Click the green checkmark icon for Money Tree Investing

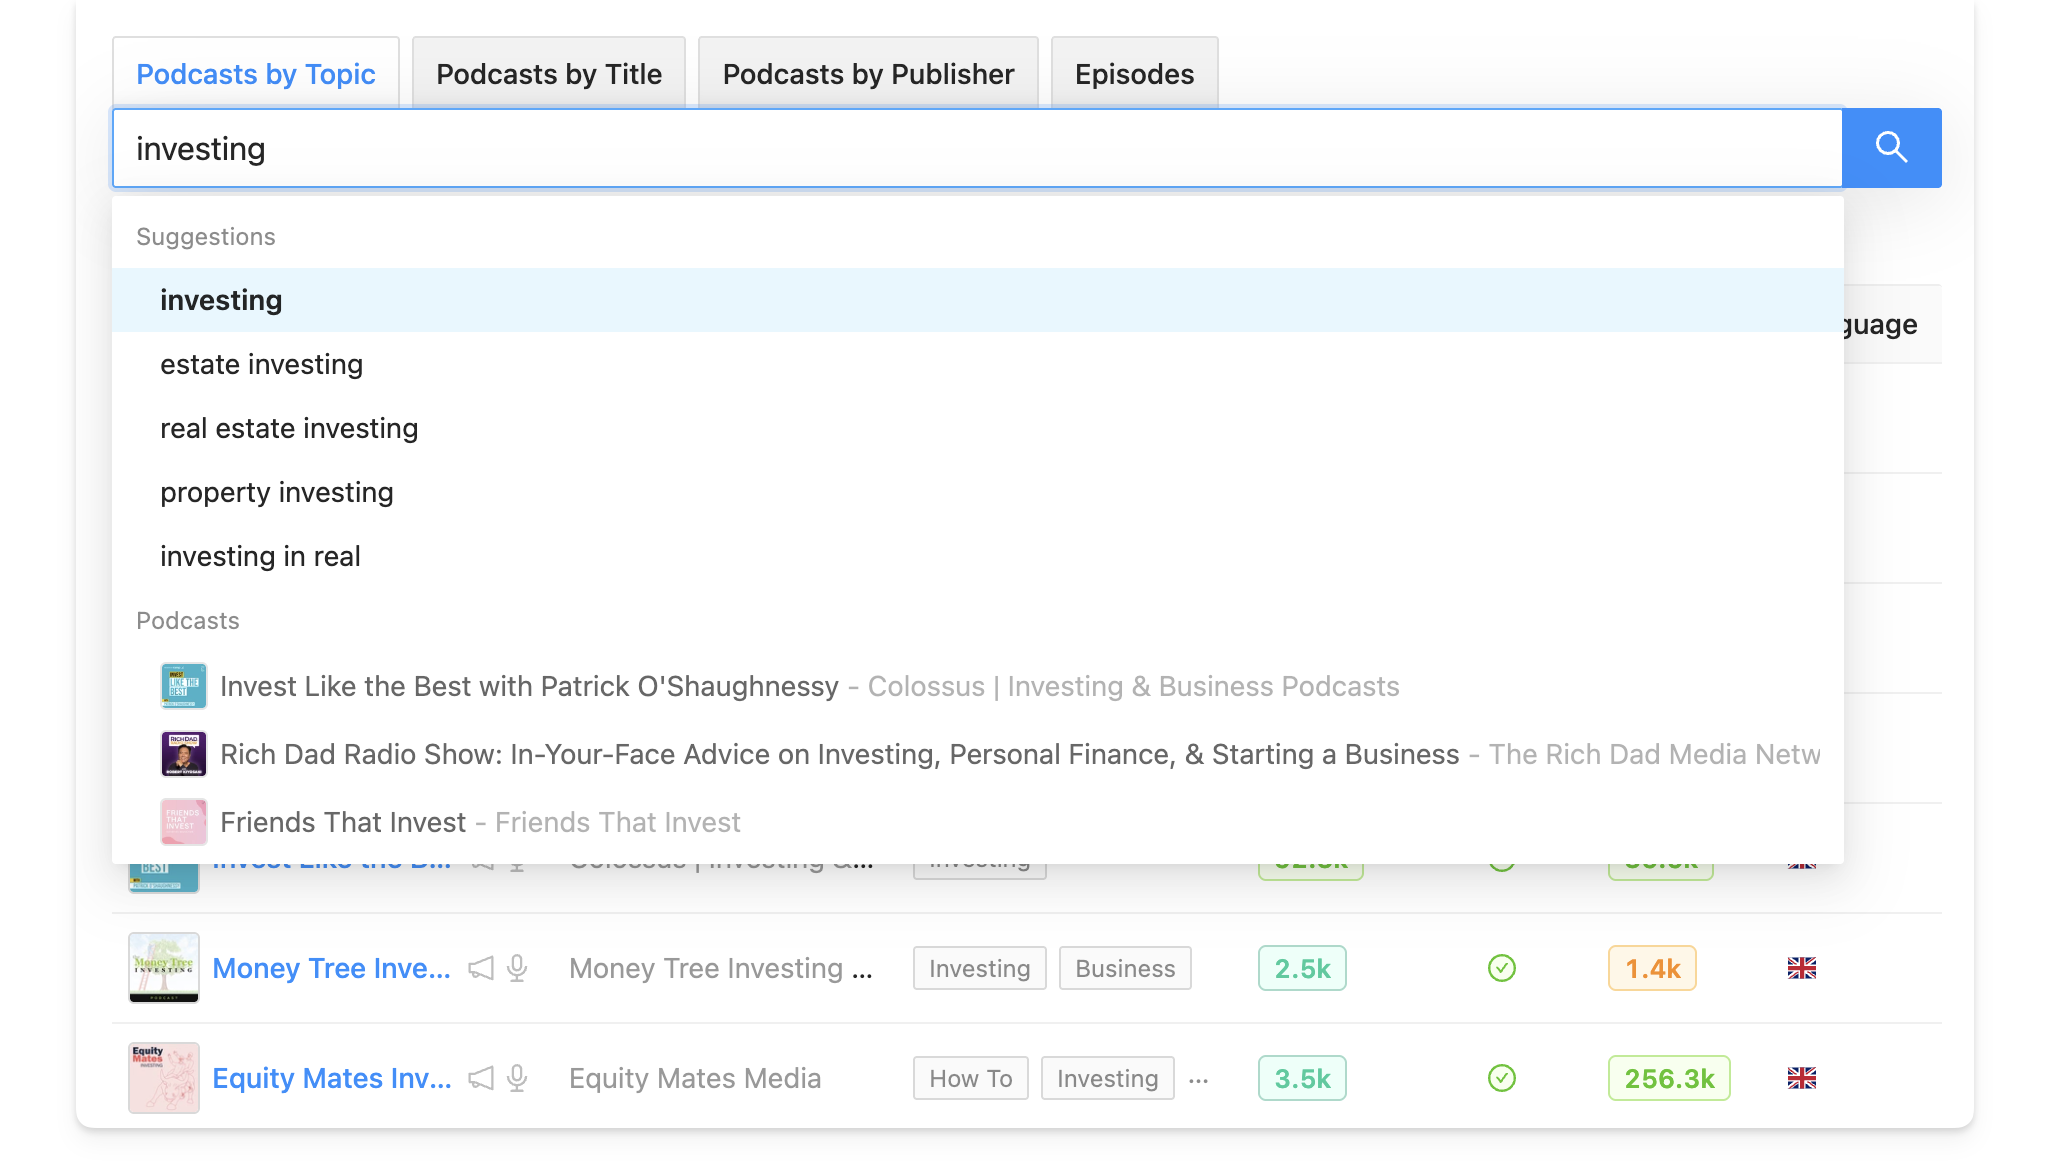pyautogui.click(x=1501, y=968)
